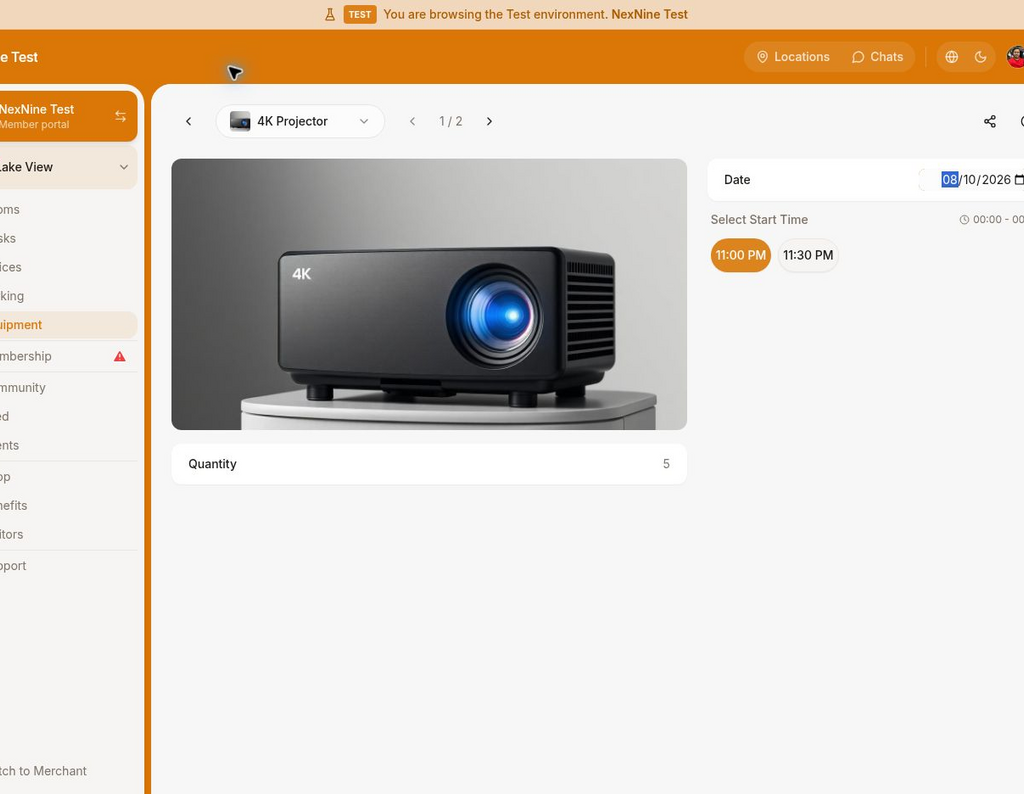
Task: Click the date input field
Action: (972, 180)
